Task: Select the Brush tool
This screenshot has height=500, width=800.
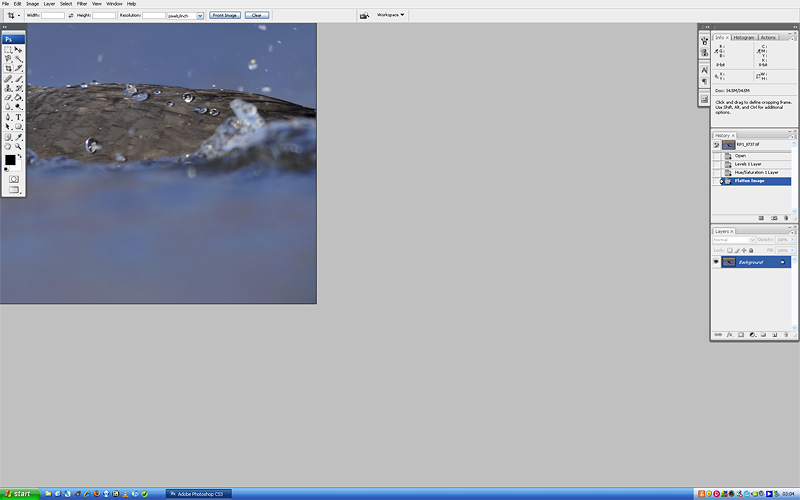Action: (x=18, y=79)
